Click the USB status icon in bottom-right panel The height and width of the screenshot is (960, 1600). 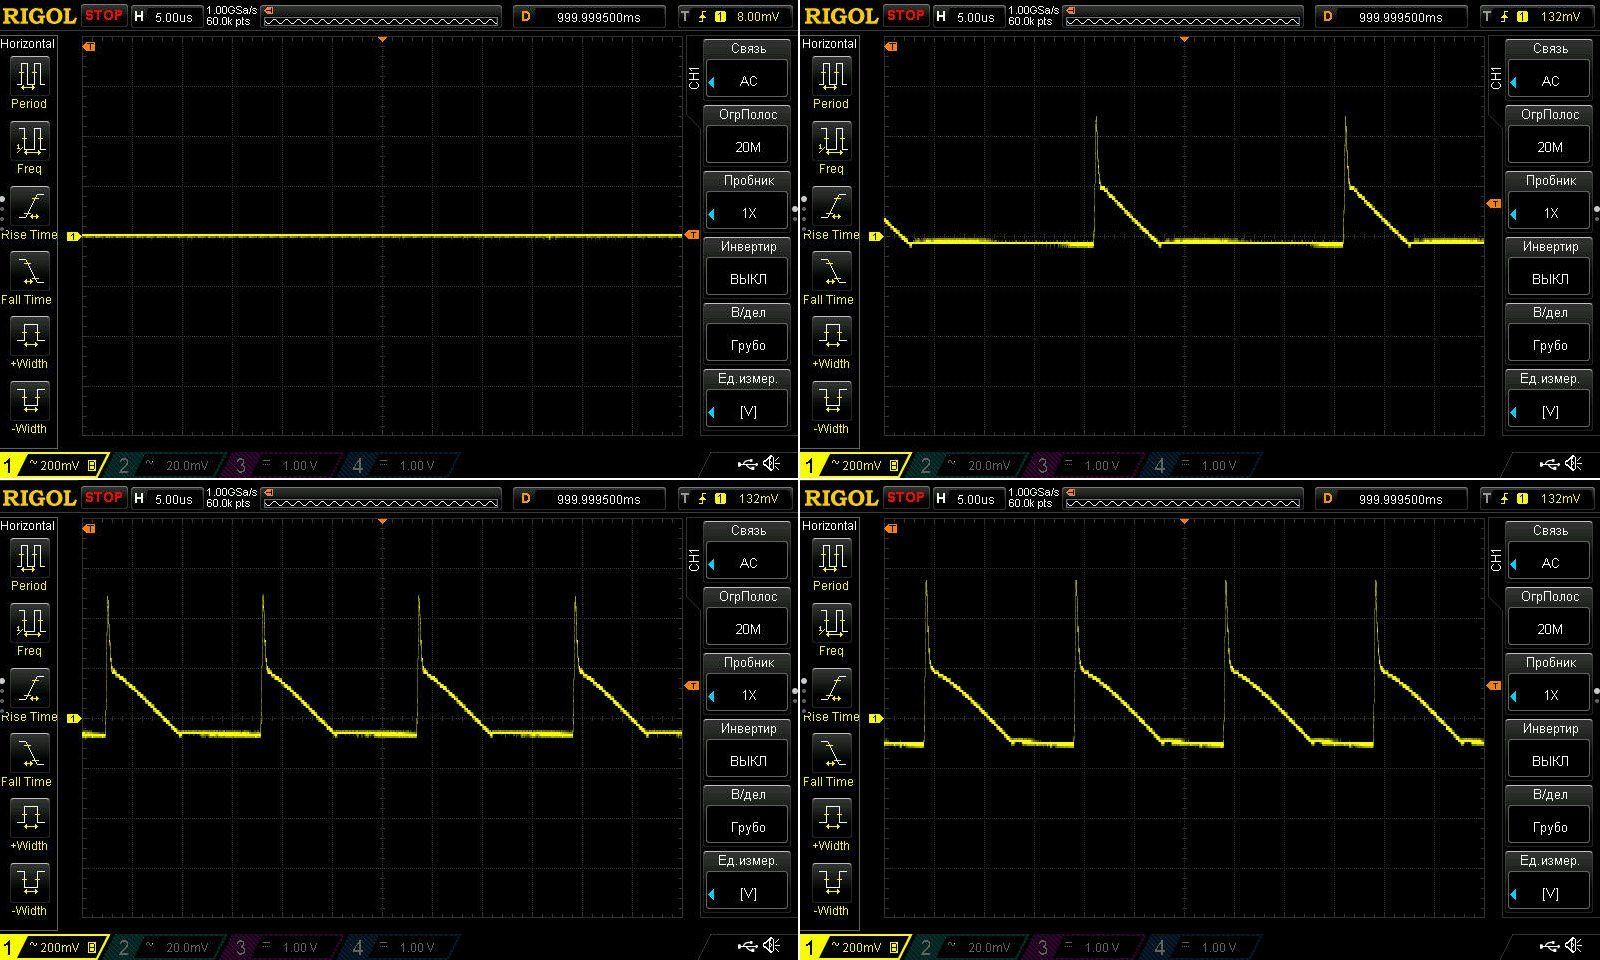pyautogui.click(x=1549, y=945)
